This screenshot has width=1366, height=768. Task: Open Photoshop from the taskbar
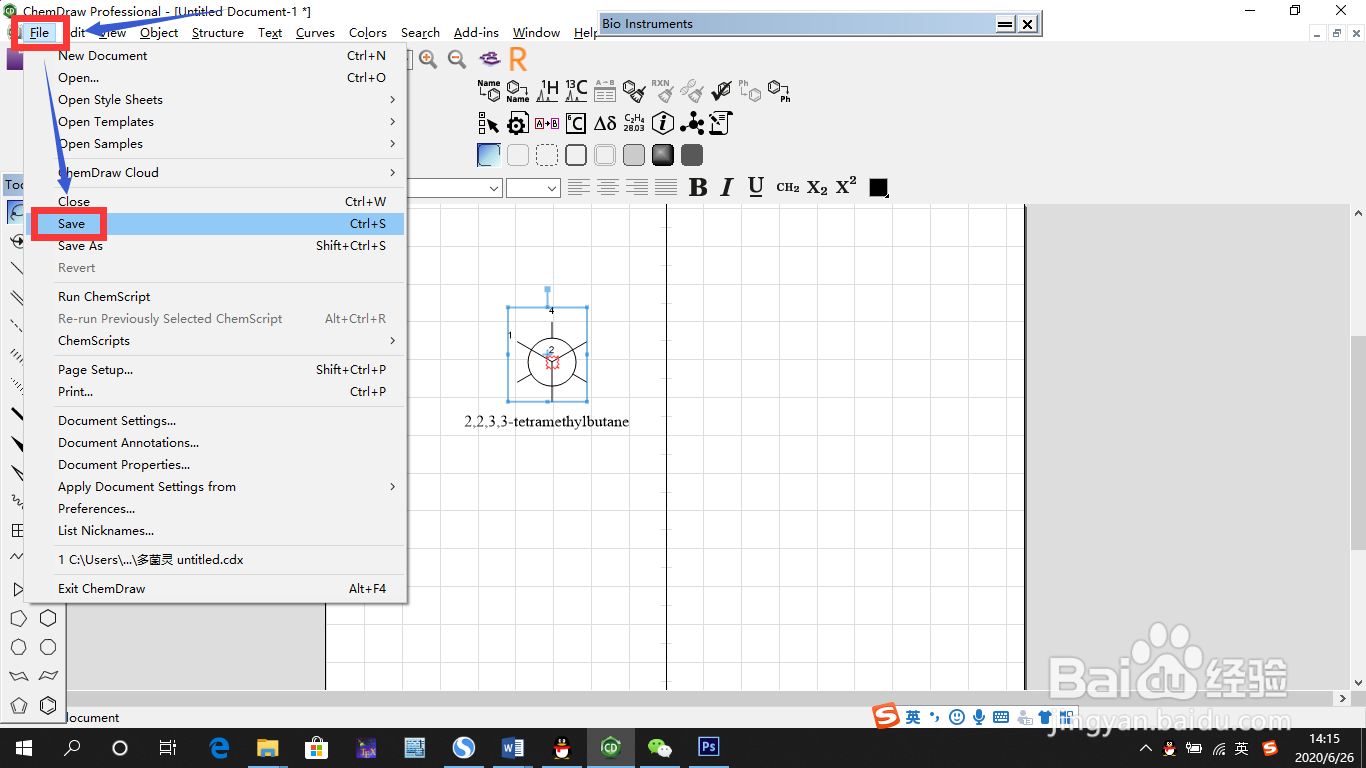(x=708, y=747)
